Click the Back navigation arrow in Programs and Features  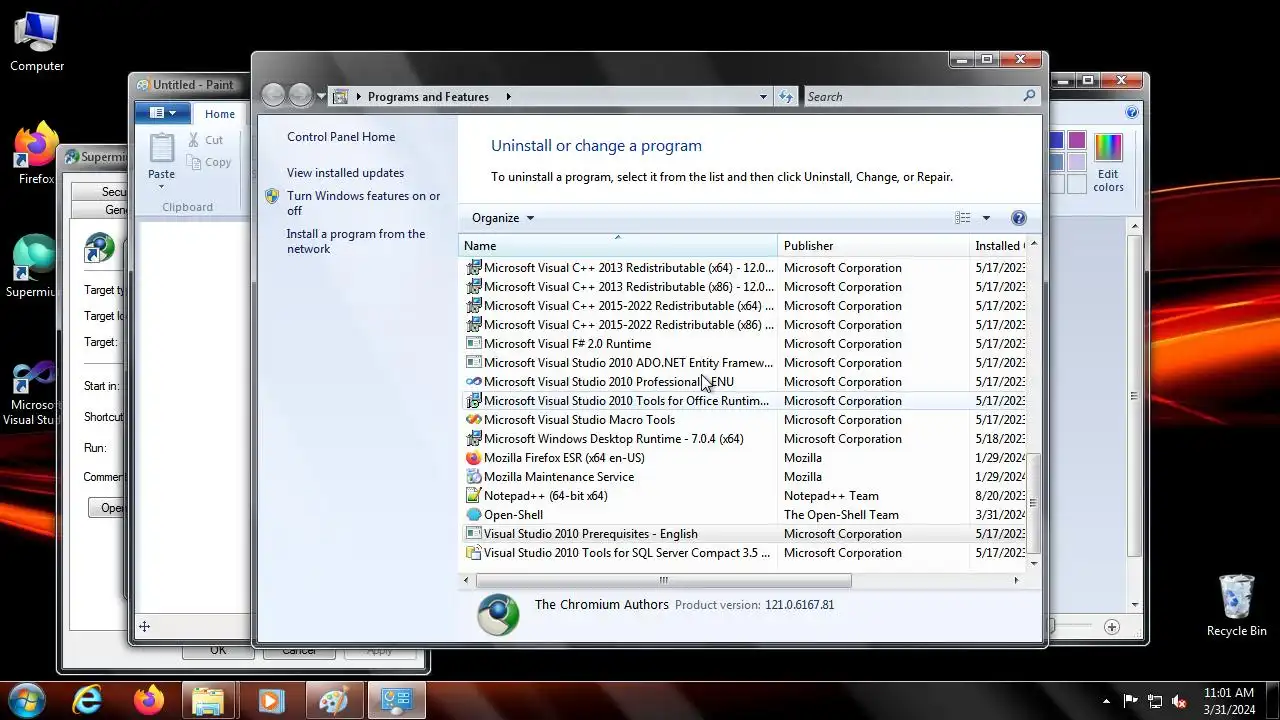click(273, 96)
